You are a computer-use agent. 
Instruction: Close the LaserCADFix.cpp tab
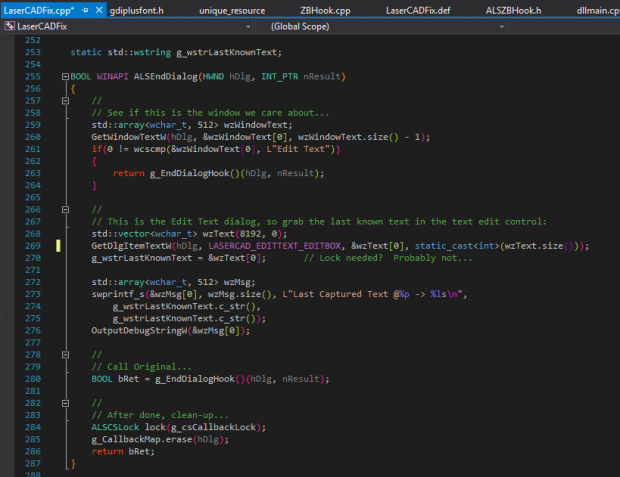[x=97, y=9]
